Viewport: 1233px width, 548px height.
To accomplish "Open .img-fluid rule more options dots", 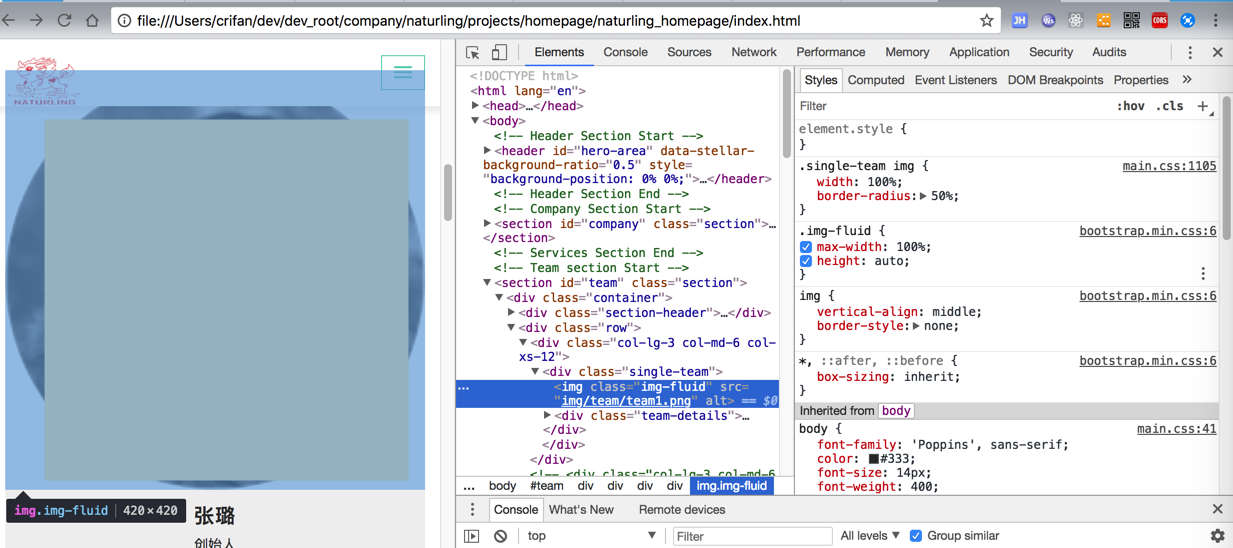I will pos(1203,274).
